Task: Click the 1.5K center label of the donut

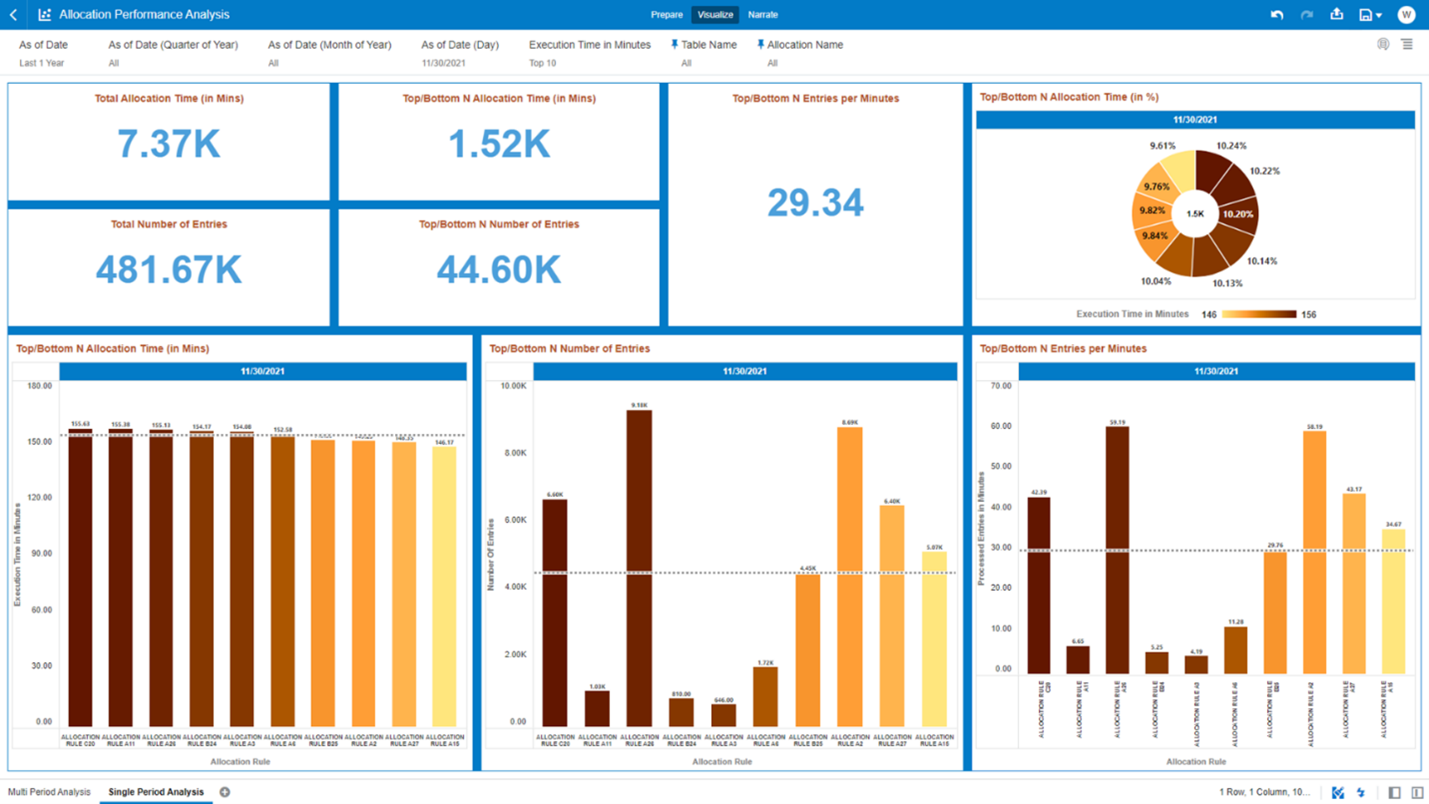Action: tap(1195, 214)
